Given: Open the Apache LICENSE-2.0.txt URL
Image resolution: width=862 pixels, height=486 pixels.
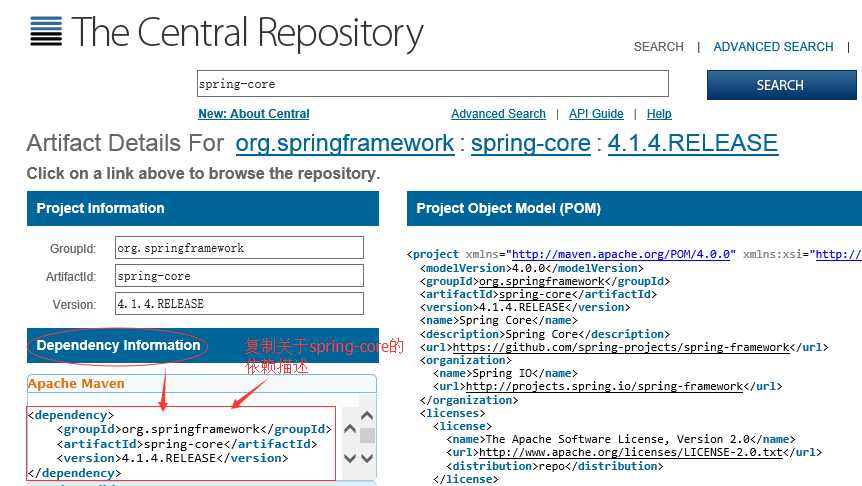Looking at the screenshot, I should click(x=631, y=452).
